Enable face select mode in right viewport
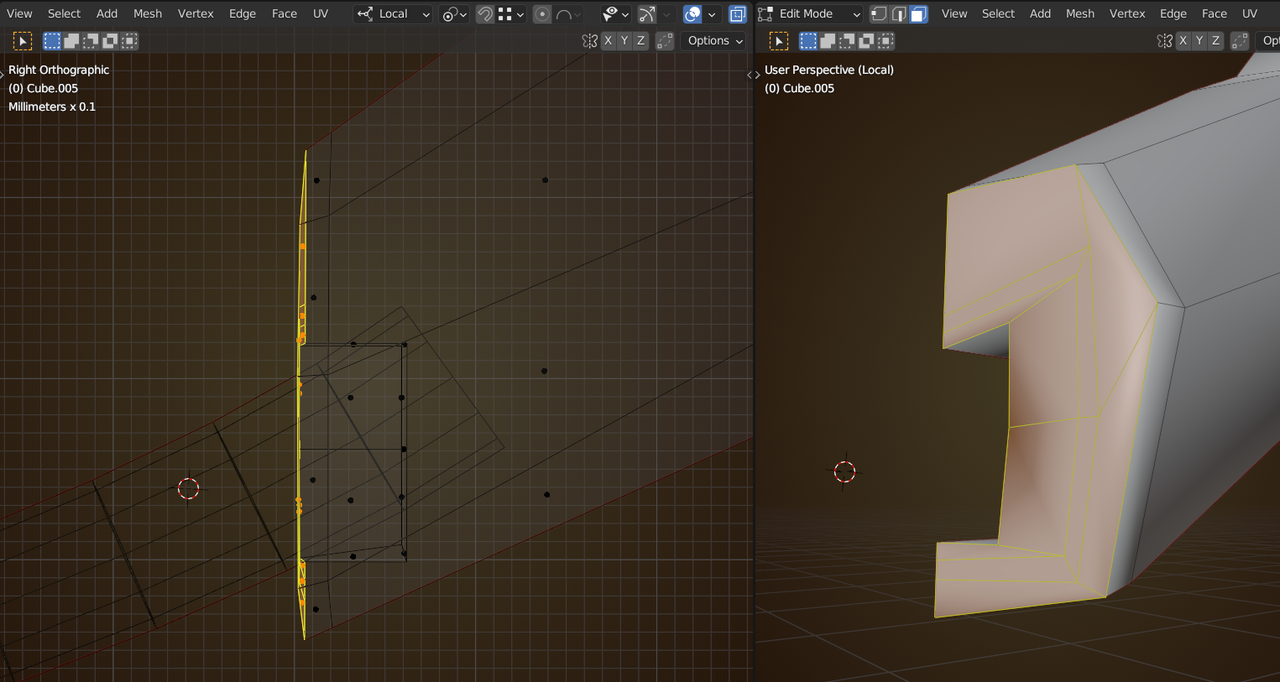The width and height of the screenshot is (1280, 682). point(918,14)
